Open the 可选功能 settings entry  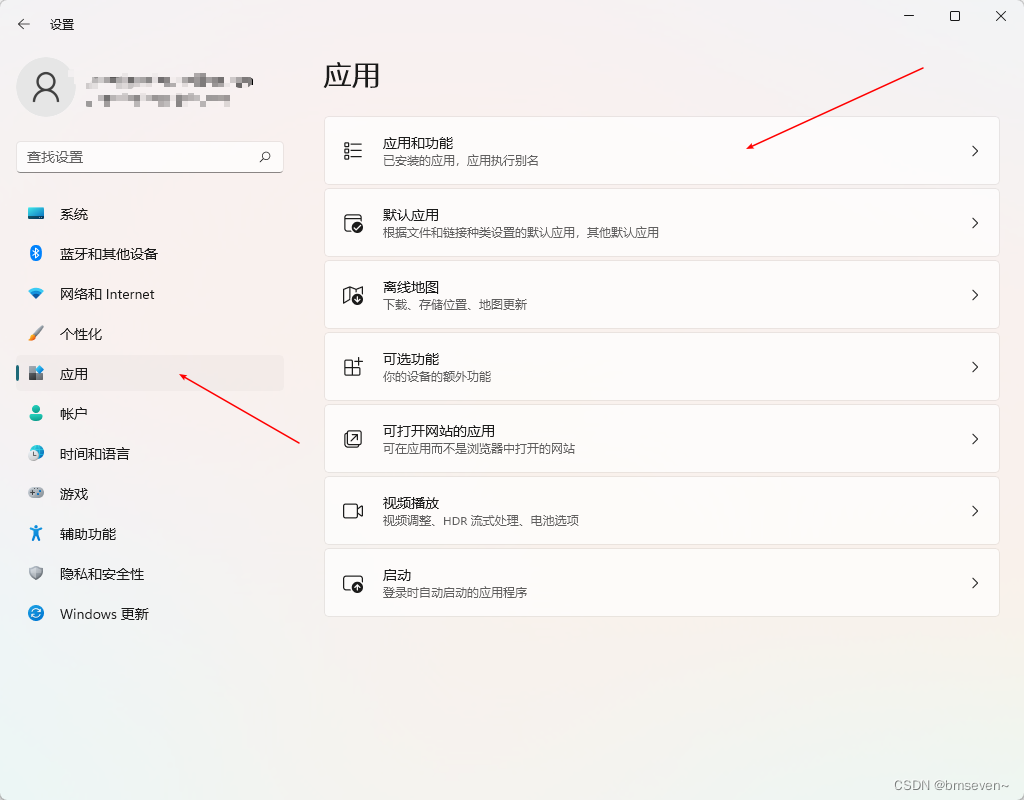coord(660,366)
